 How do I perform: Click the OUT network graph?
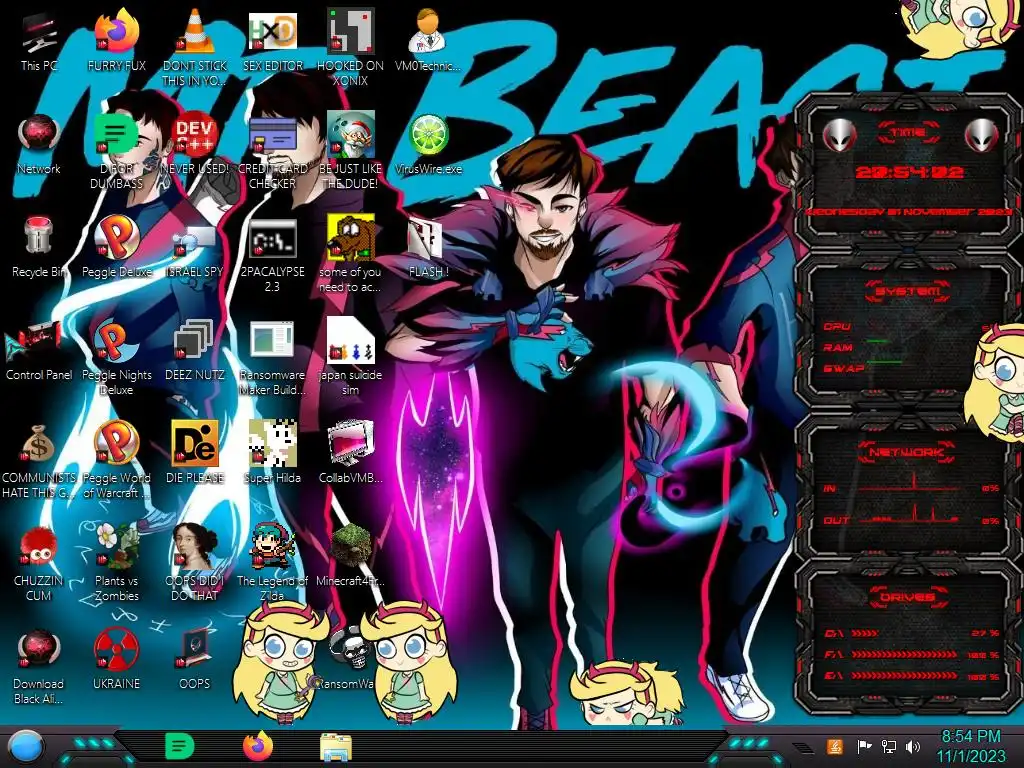coord(910,515)
